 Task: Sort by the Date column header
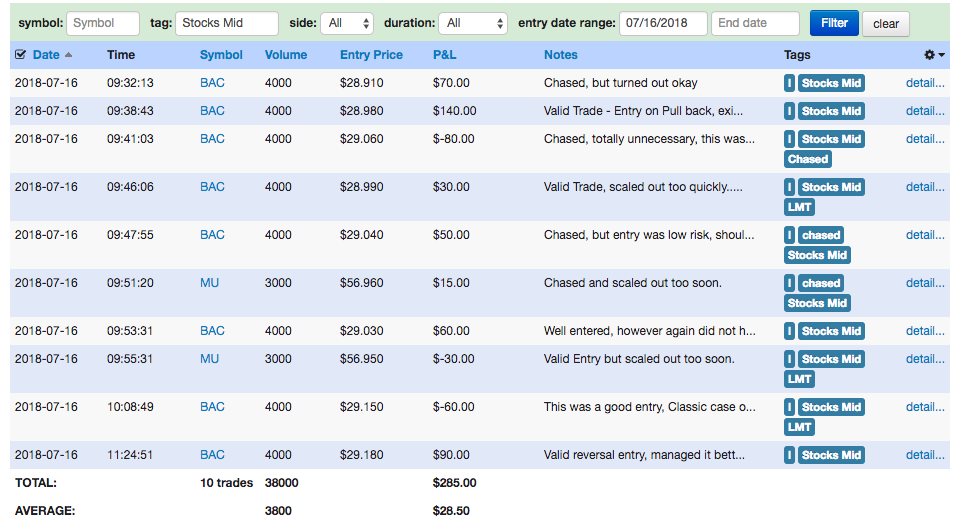click(46, 55)
